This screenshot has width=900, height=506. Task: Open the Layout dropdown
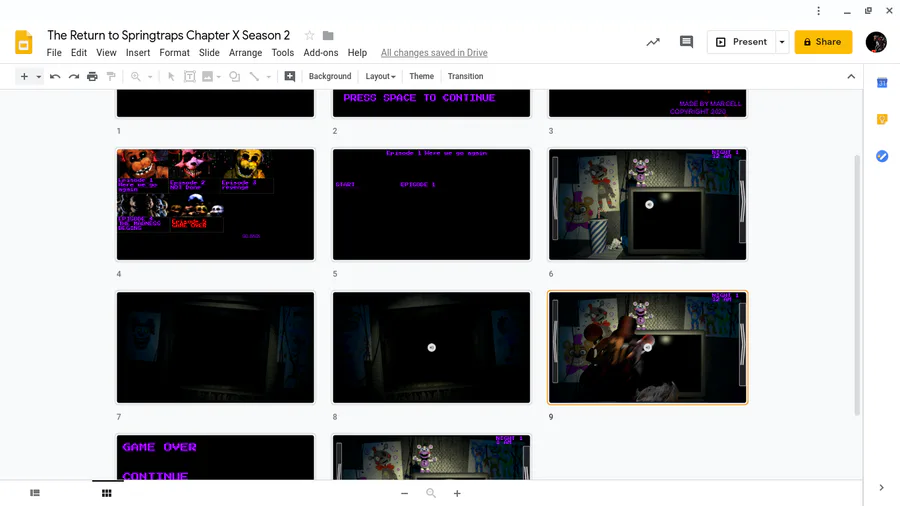(381, 76)
